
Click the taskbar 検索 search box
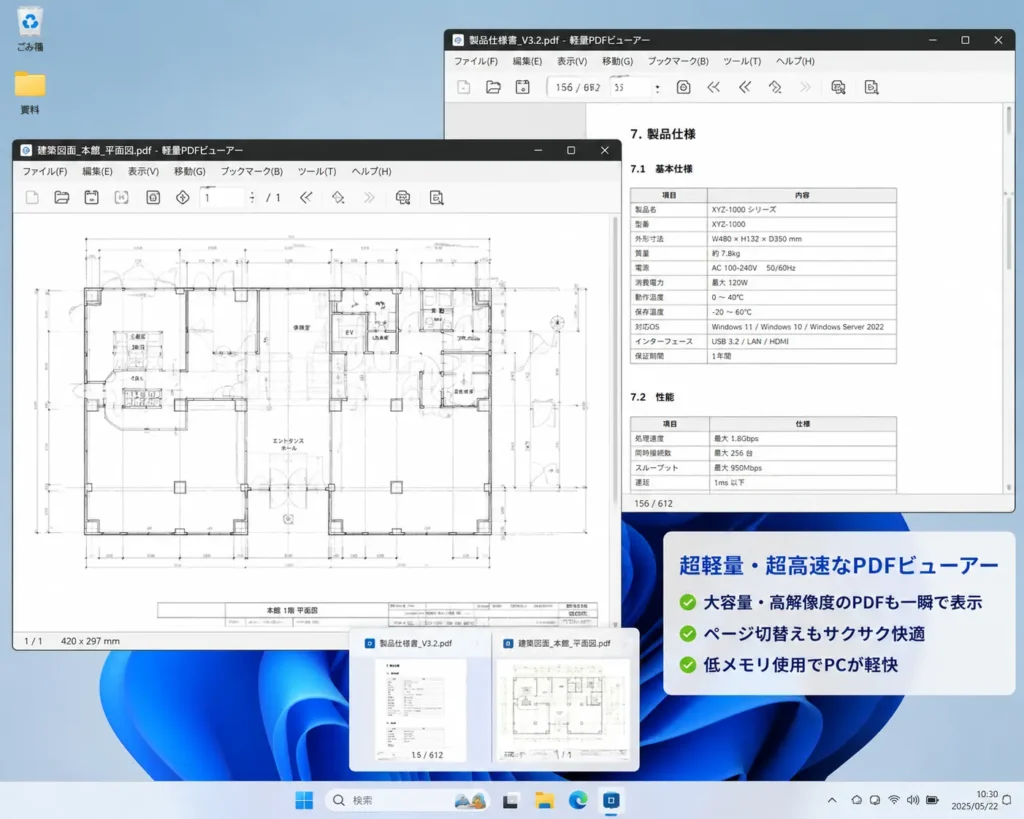[x=408, y=800]
